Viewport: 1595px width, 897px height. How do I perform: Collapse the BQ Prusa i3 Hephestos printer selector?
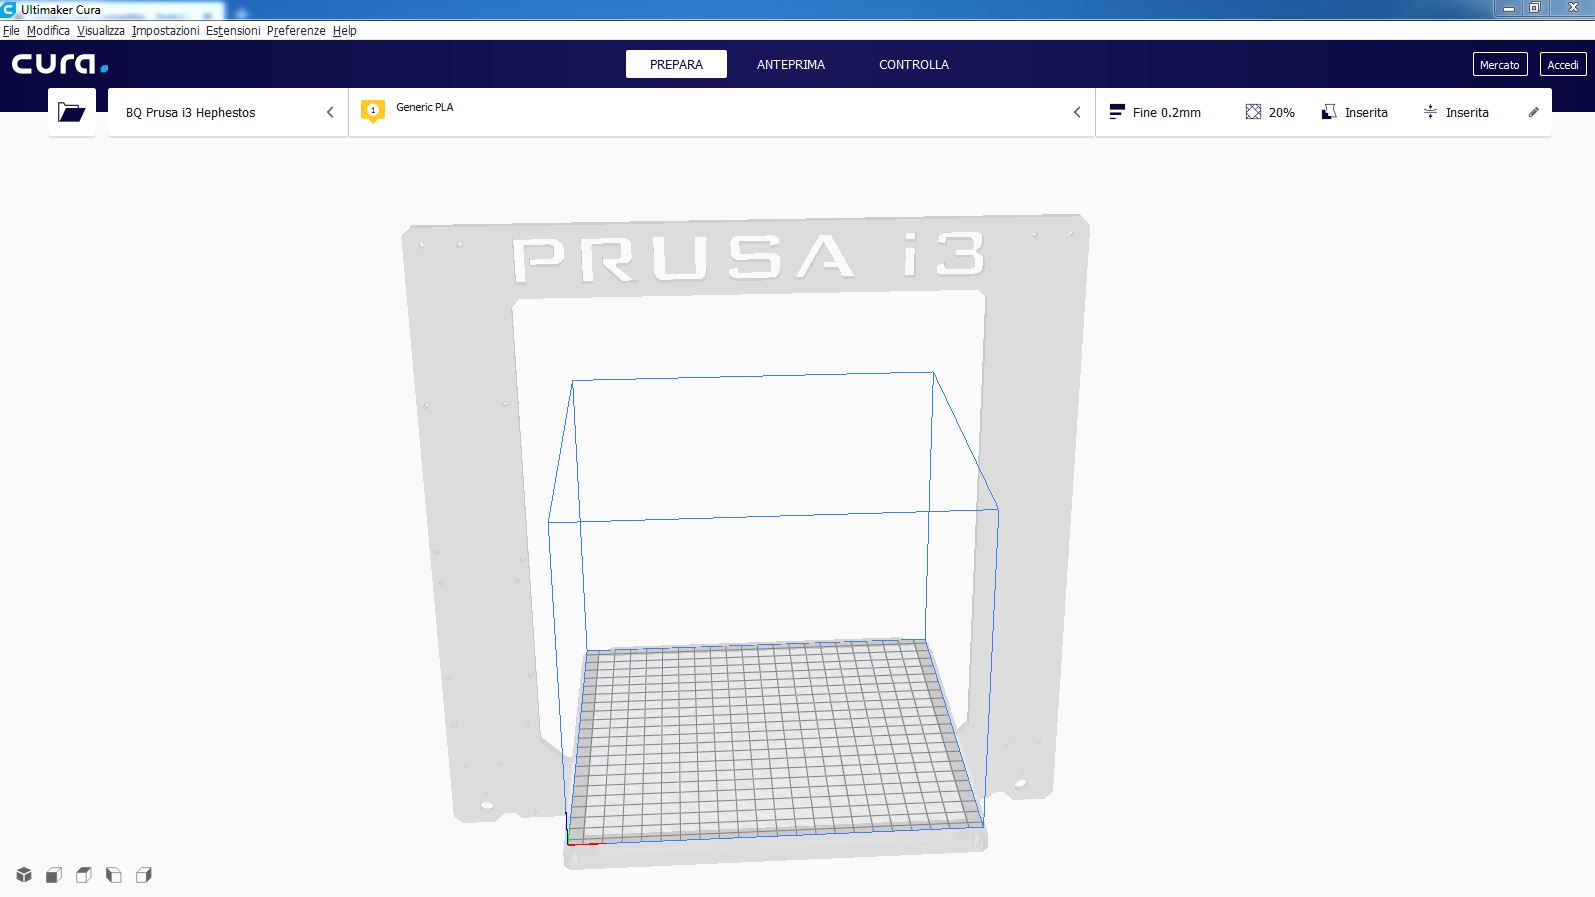pyautogui.click(x=330, y=112)
